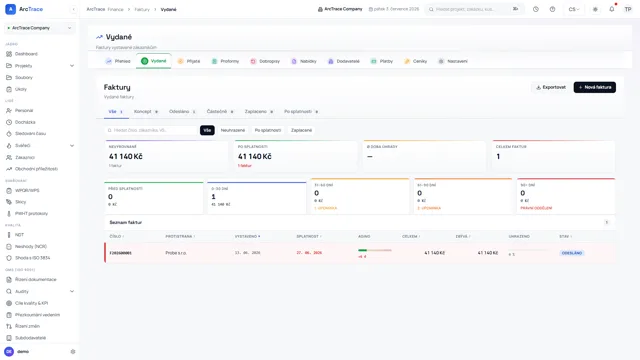This screenshot has height=360, width=640.
Task: Sort by the Vystaveno column header
Action: 247,236
